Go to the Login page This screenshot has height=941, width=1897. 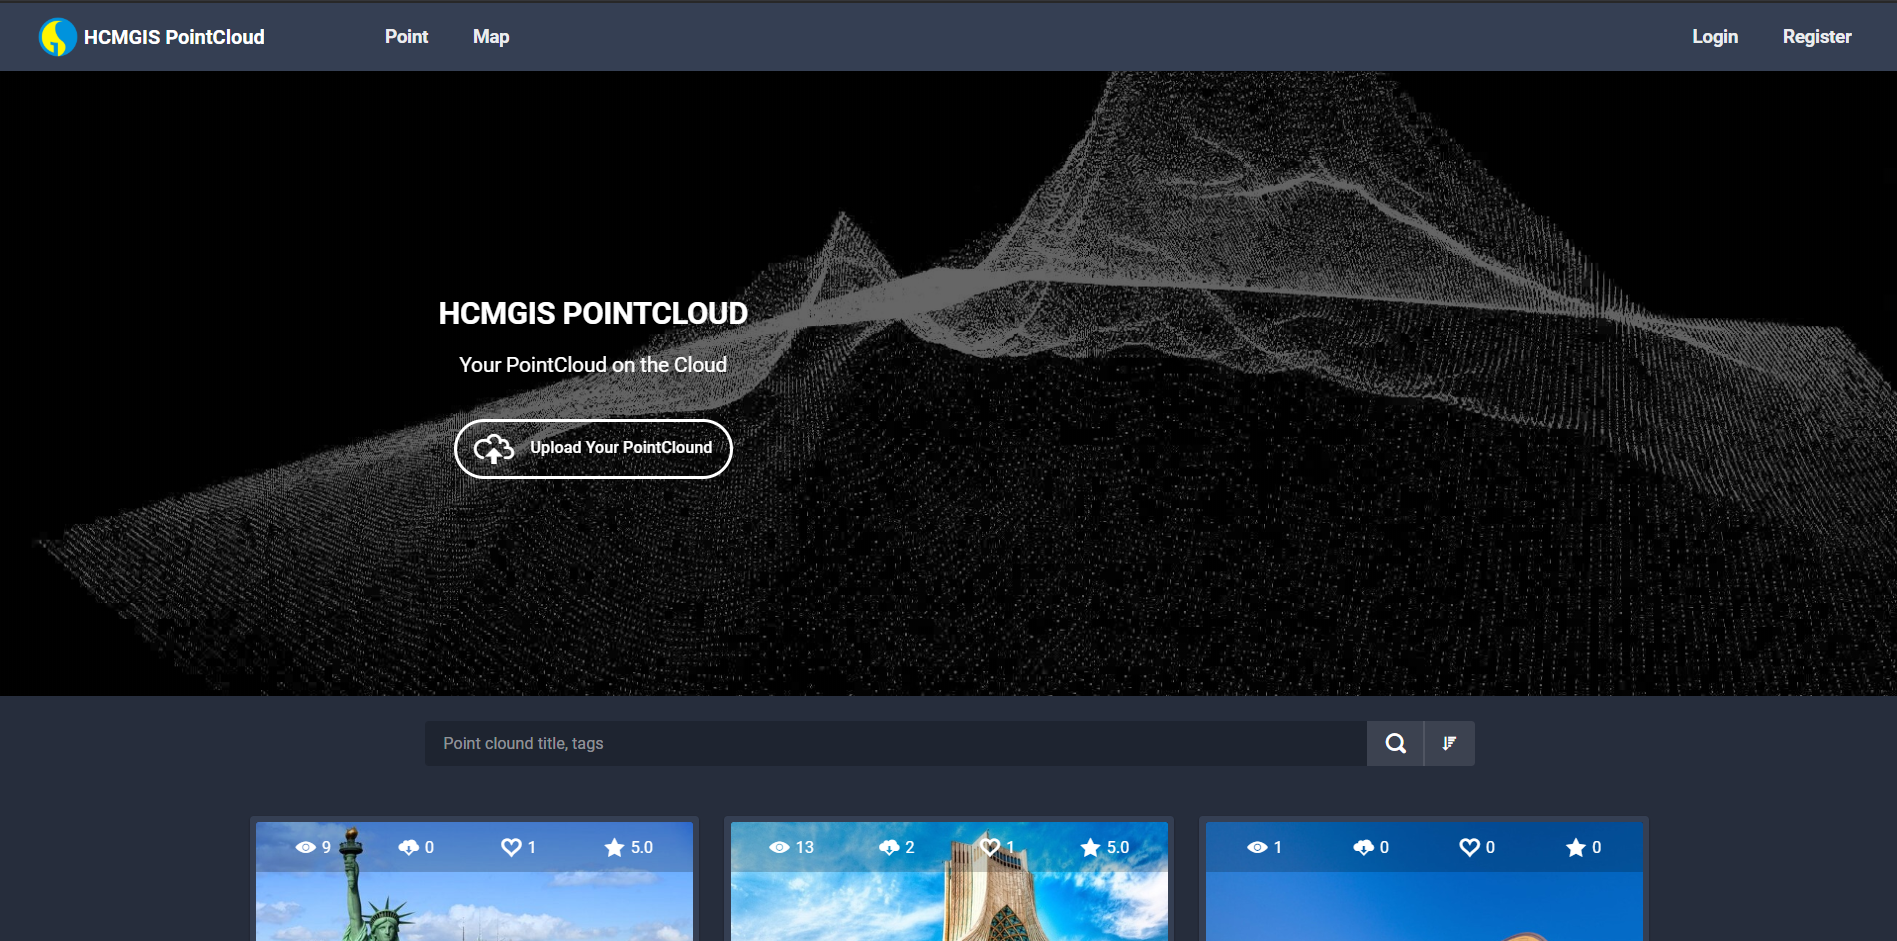1715,36
